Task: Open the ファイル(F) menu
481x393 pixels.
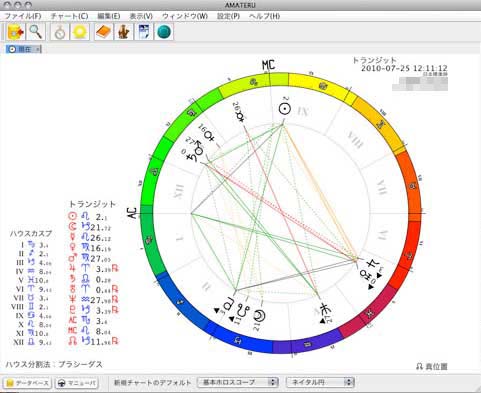Action: (x=23, y=16)
